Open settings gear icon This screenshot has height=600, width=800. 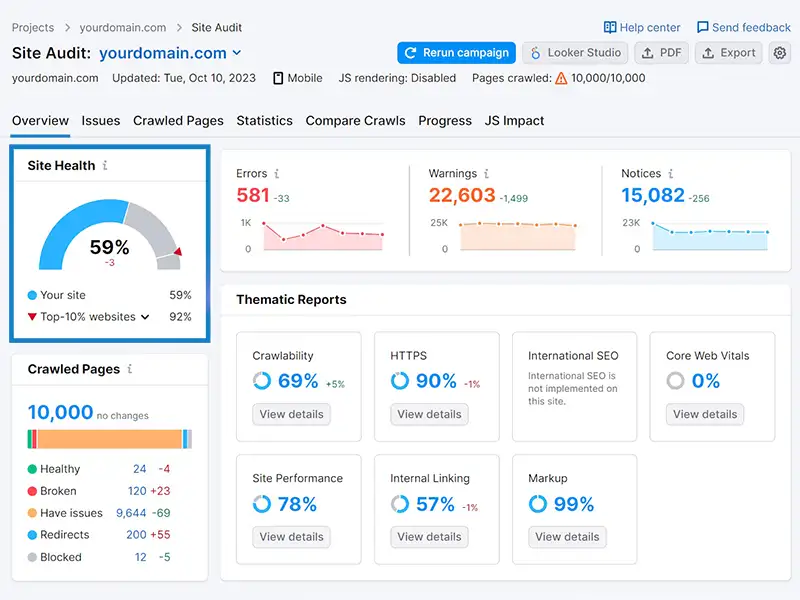pyautogui.click(x=779, y=53)
